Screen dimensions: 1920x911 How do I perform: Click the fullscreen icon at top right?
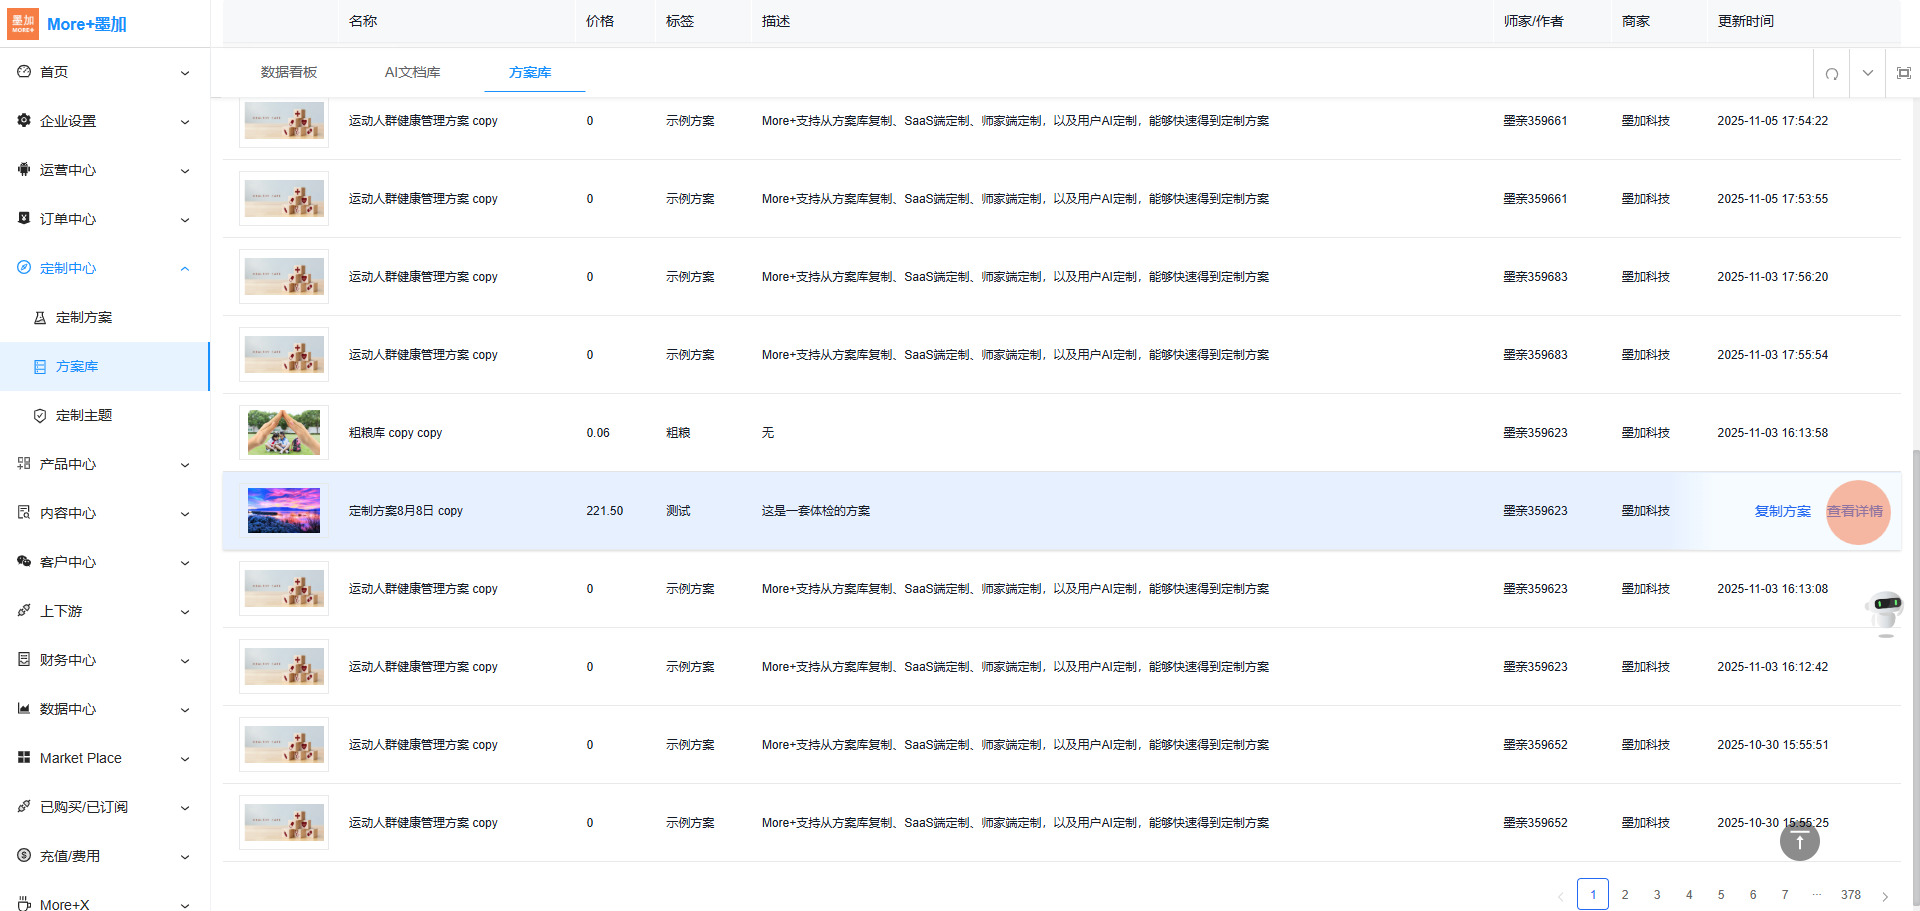coord(1903,73)
